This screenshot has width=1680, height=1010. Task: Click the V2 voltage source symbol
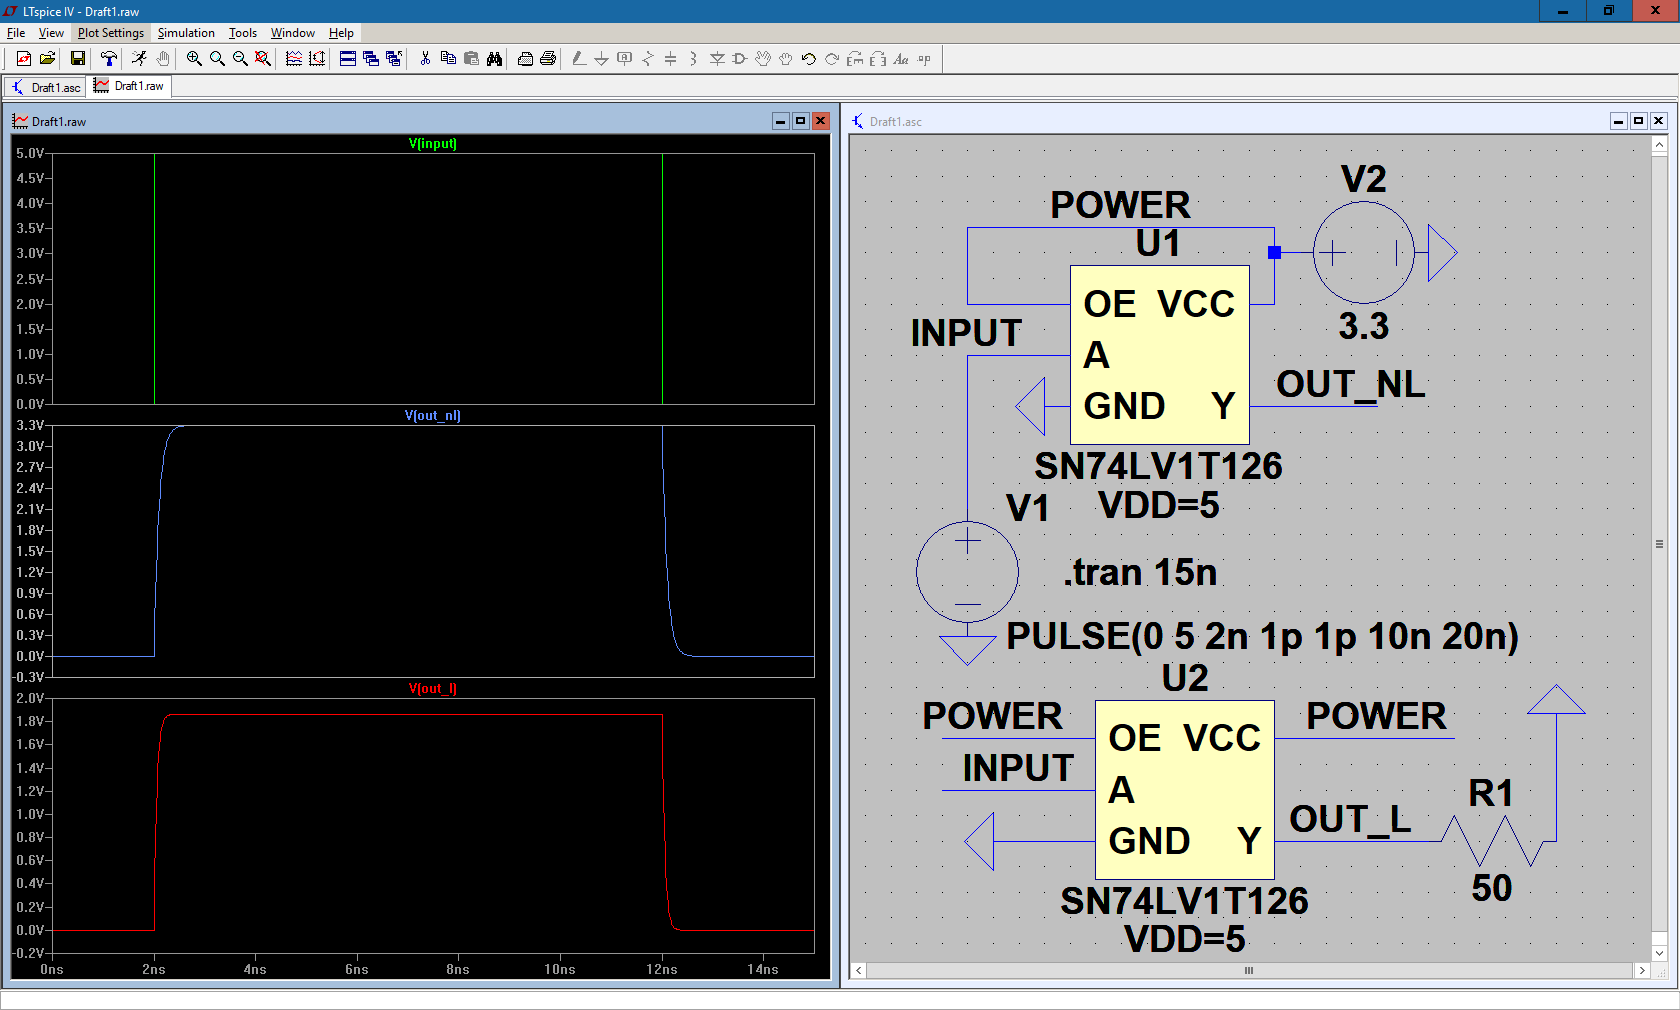[x=1363, y=253]
